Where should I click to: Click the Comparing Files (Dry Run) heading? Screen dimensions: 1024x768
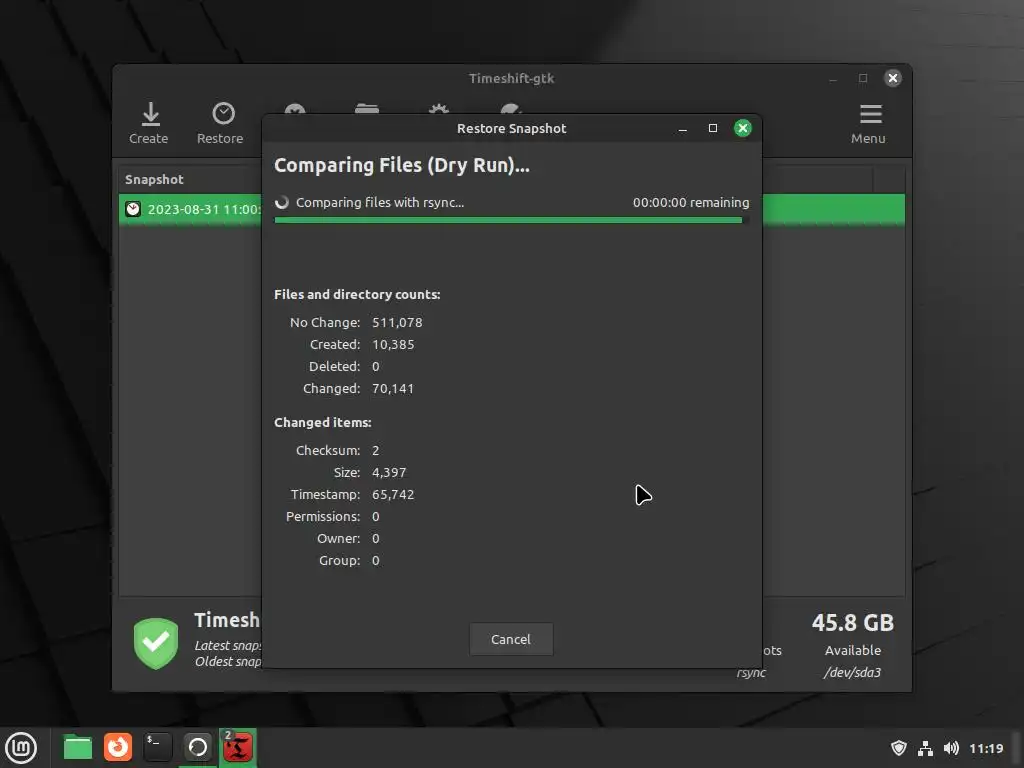[402, 165]
